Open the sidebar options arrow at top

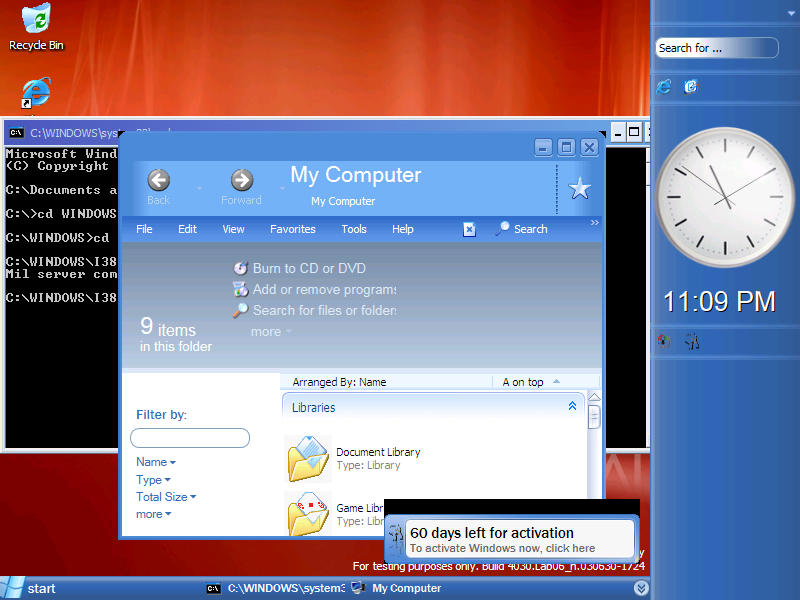coord(791,14)
